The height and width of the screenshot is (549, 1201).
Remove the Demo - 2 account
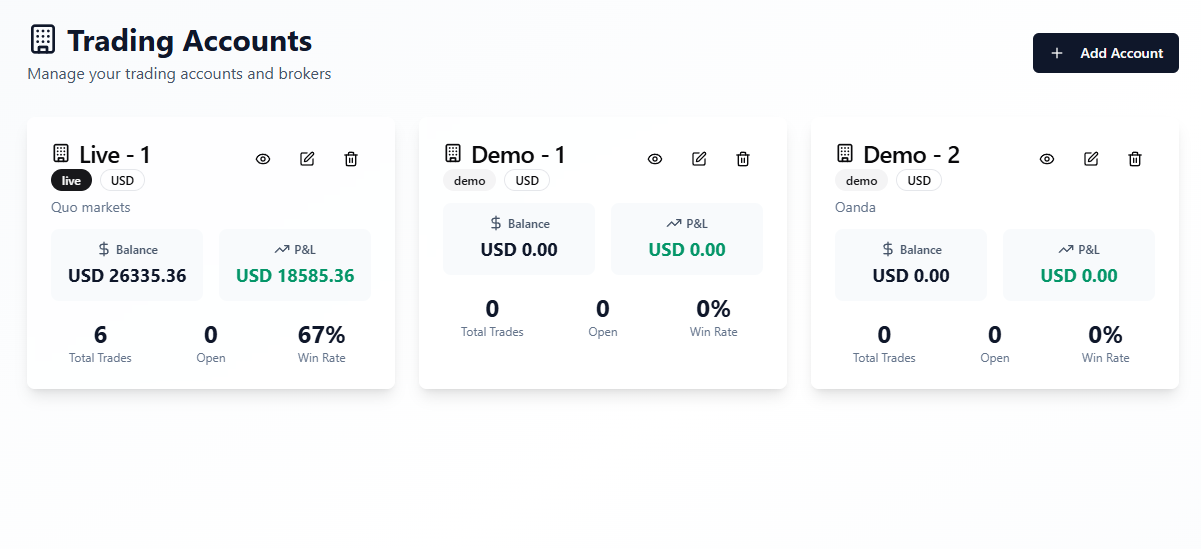click(x=1135, y=159)
